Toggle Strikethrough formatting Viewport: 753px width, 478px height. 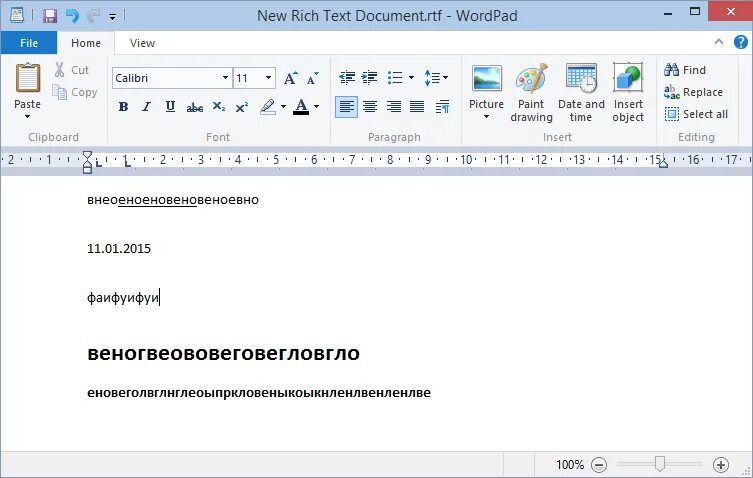point(194,107)
